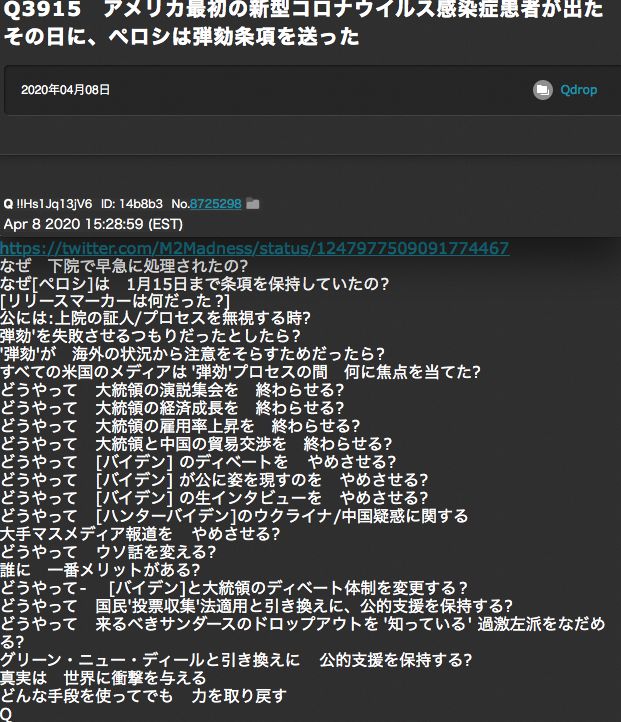621x722 pixels.
Task: Click the line 大統領の雇用率上昇を 終わらせる?
Action: pos(180,426)
